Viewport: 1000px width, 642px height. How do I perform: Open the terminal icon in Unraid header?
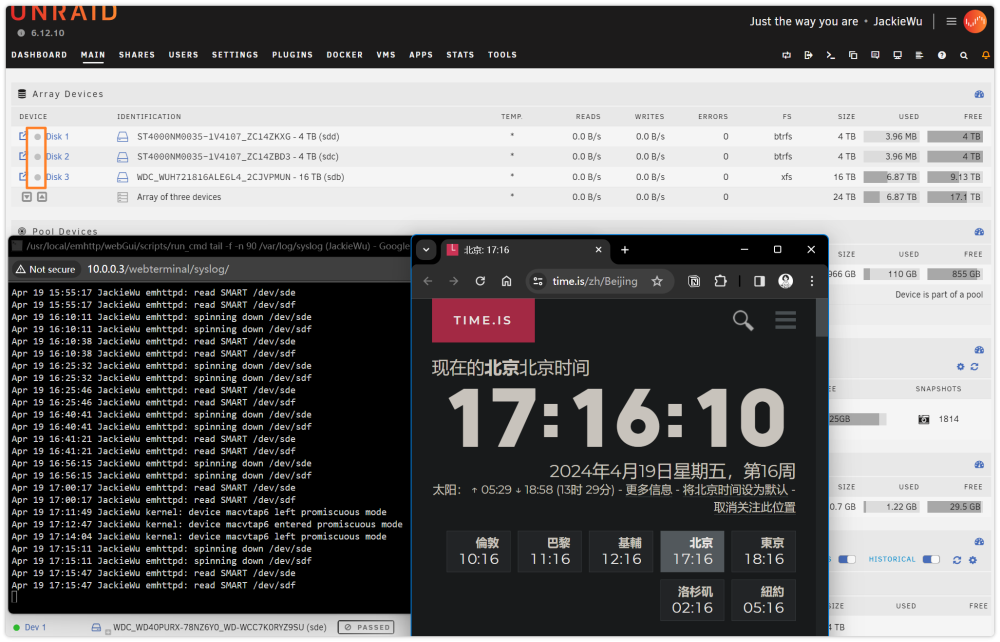830,55
